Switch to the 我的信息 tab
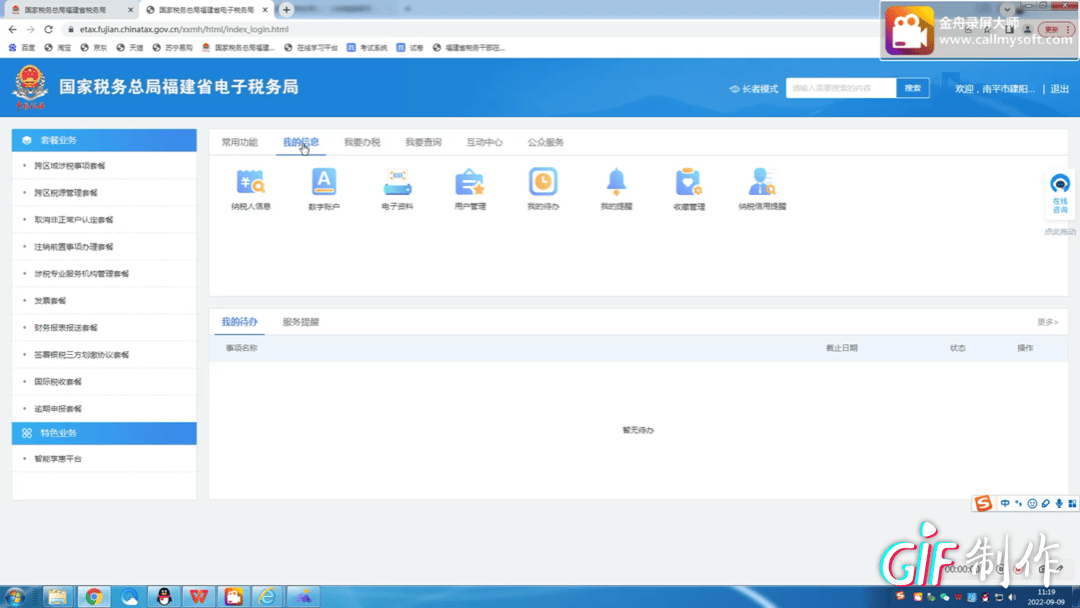Screen dimensions: 1080x608 (x=301, y=143)
